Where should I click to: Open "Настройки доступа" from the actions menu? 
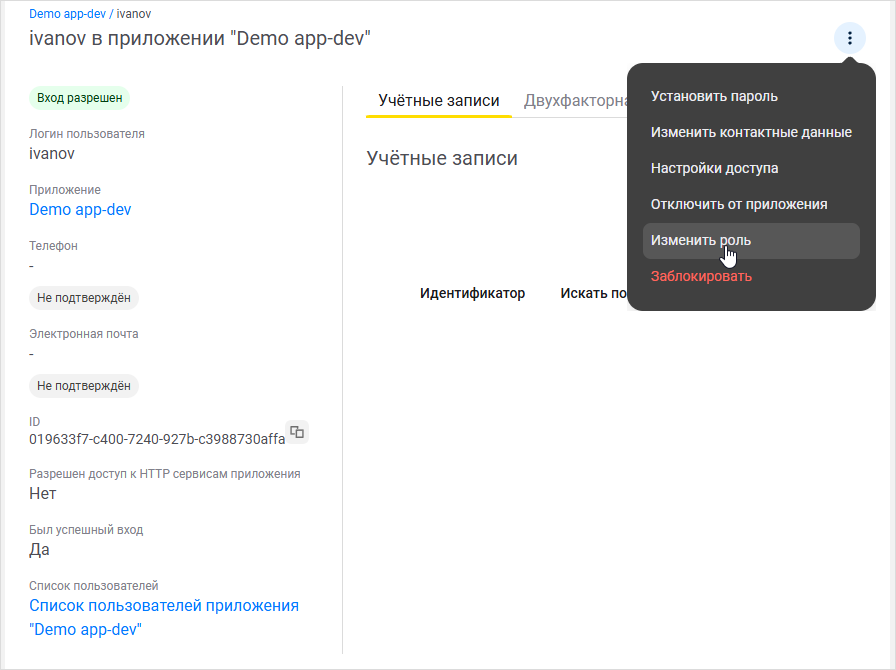coord(715,167)
